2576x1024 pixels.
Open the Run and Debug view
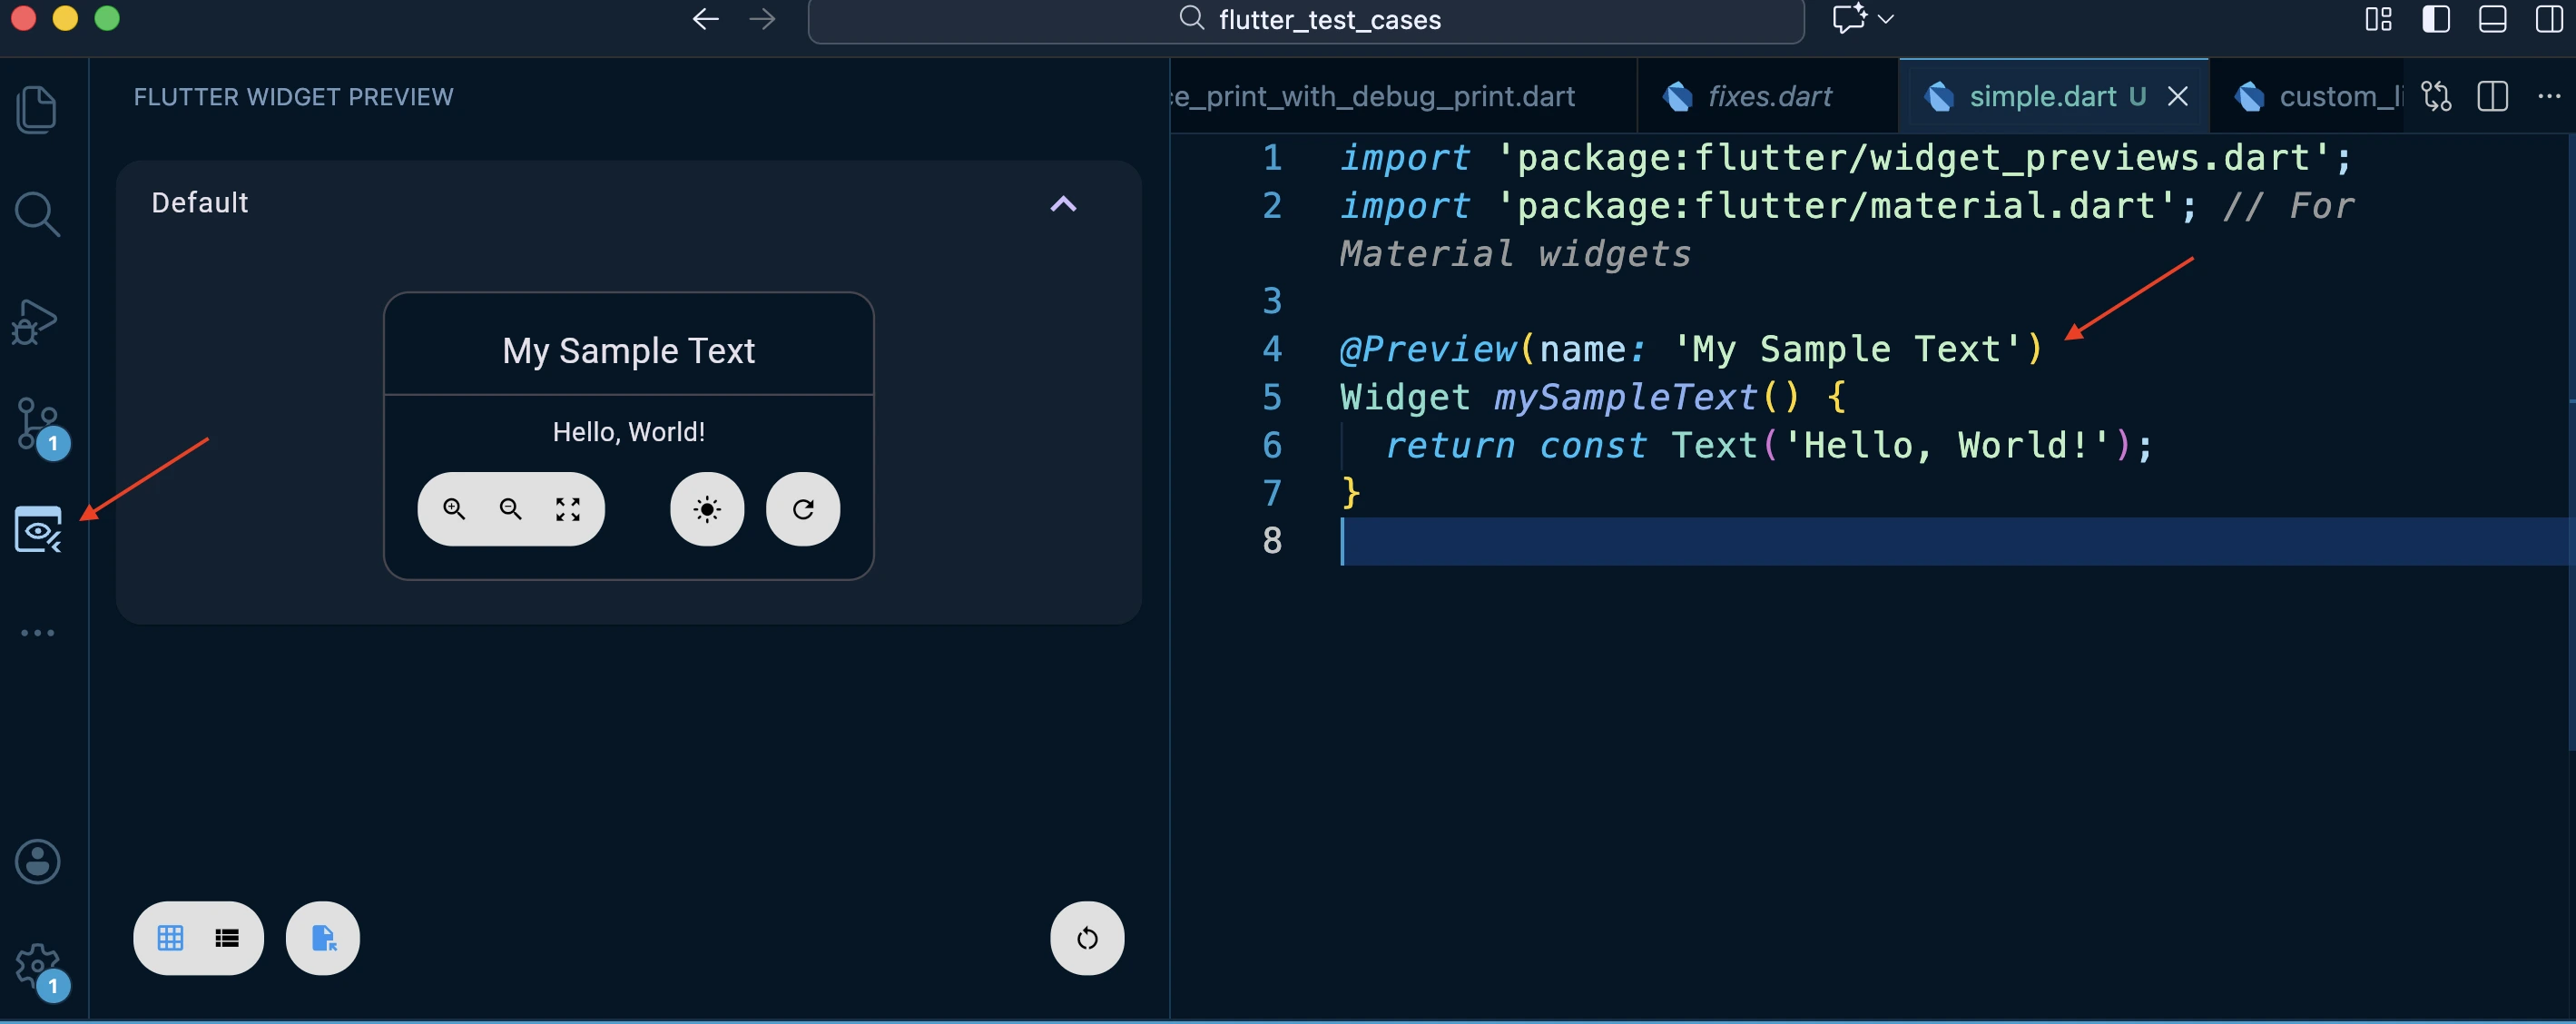click(37, 320)
